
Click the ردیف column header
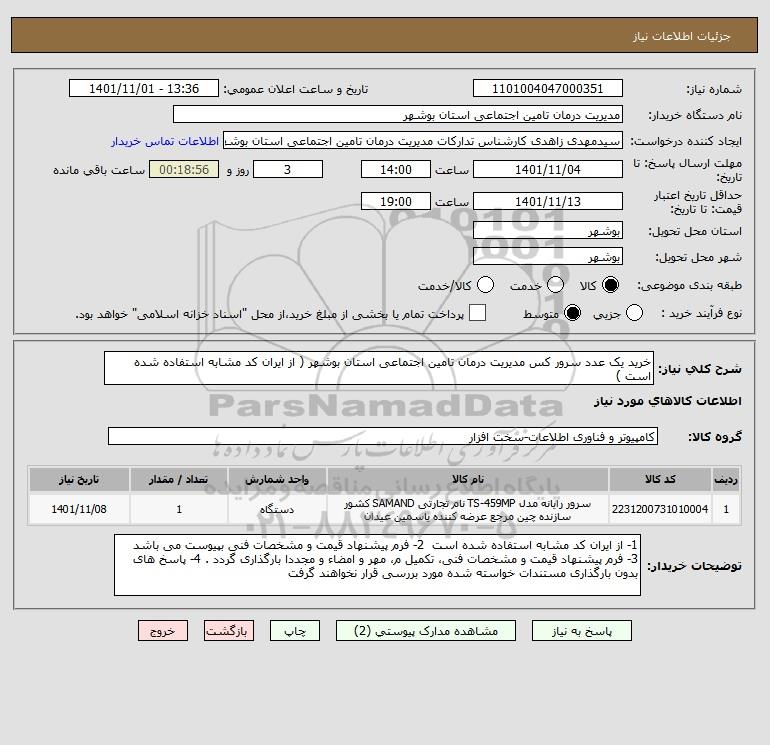point(726,479)
